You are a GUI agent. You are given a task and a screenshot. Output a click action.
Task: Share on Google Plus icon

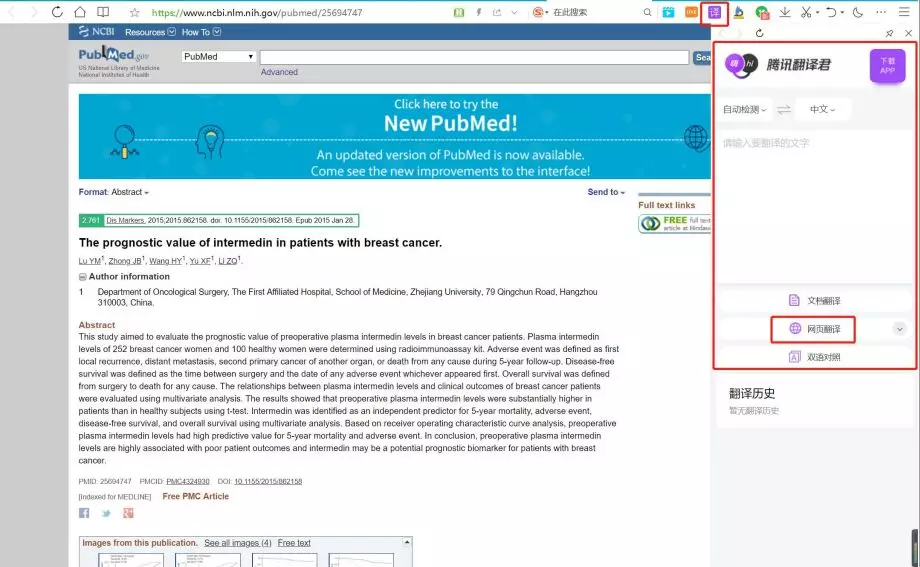(x=128, y=513)
